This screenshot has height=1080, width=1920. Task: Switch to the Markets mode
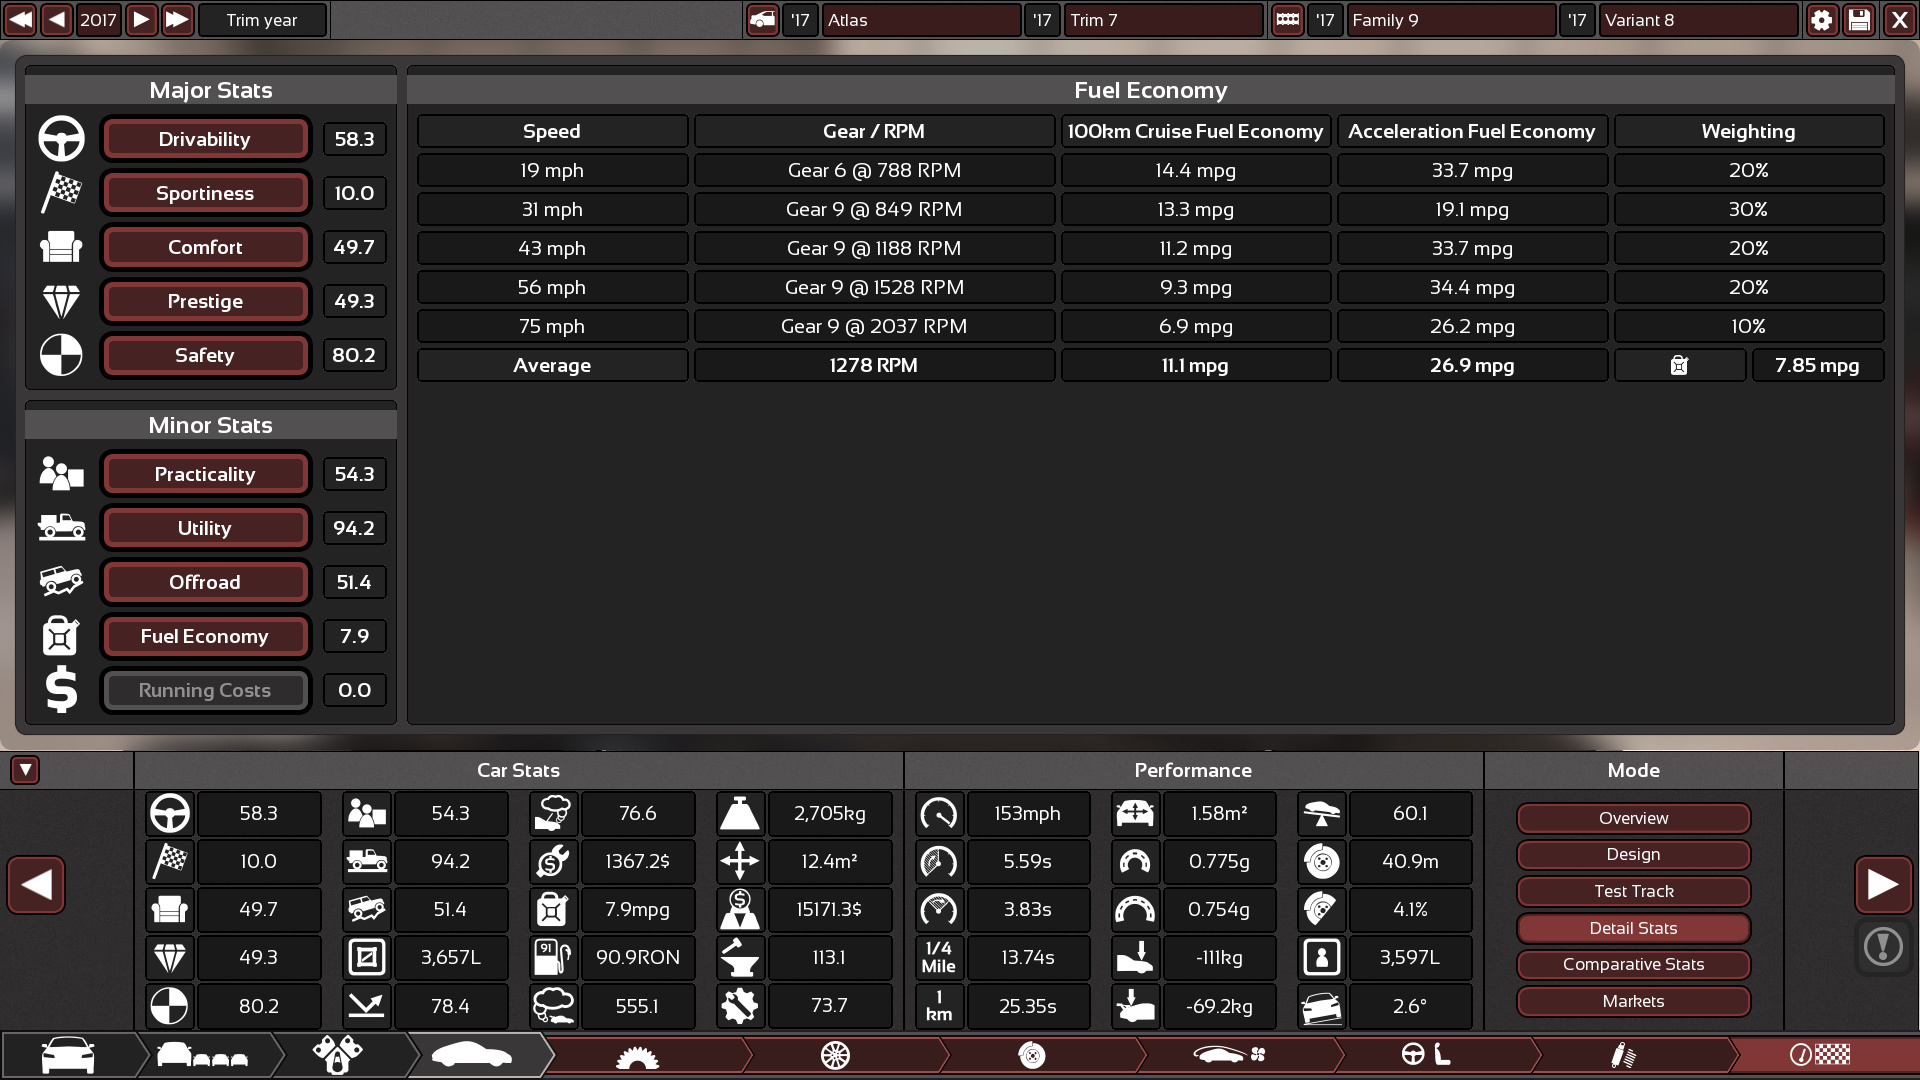[1633, 1001]
